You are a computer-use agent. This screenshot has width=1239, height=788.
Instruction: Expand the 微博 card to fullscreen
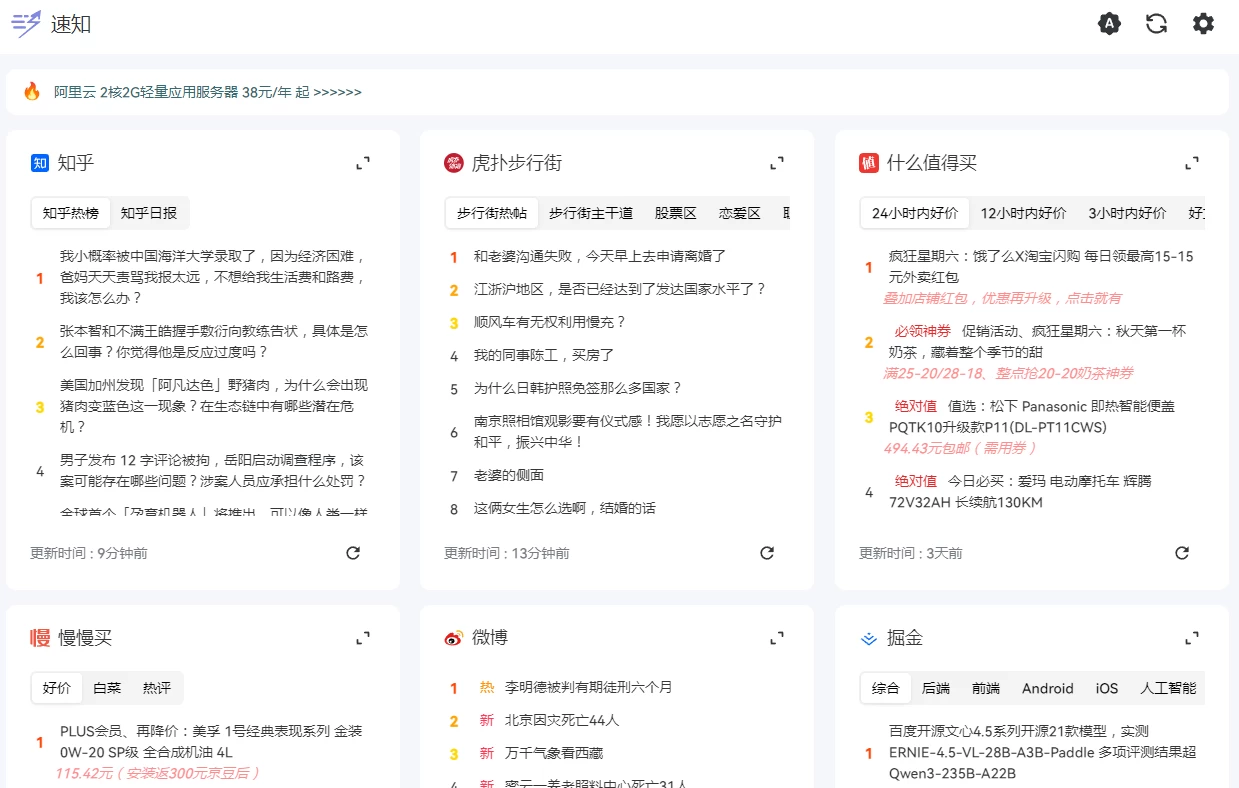776,637
